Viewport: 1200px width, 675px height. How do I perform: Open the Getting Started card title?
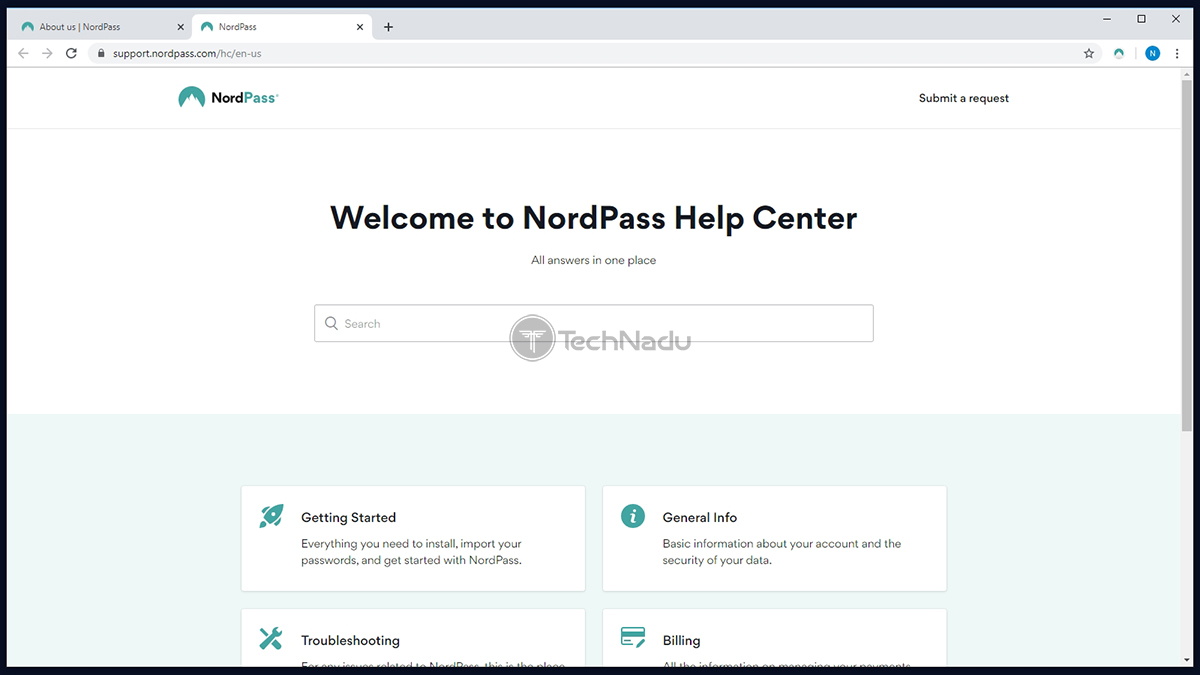click(x=348, y=517)
